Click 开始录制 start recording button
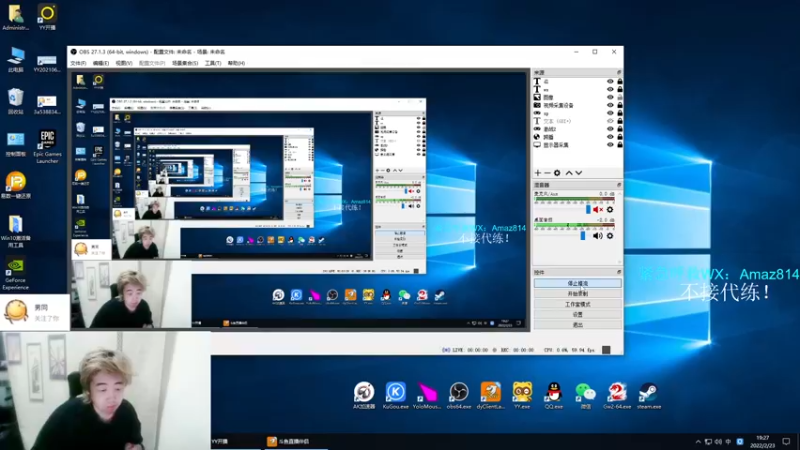Viewport: 800px width, 450px height. click(x=578, y=294)
